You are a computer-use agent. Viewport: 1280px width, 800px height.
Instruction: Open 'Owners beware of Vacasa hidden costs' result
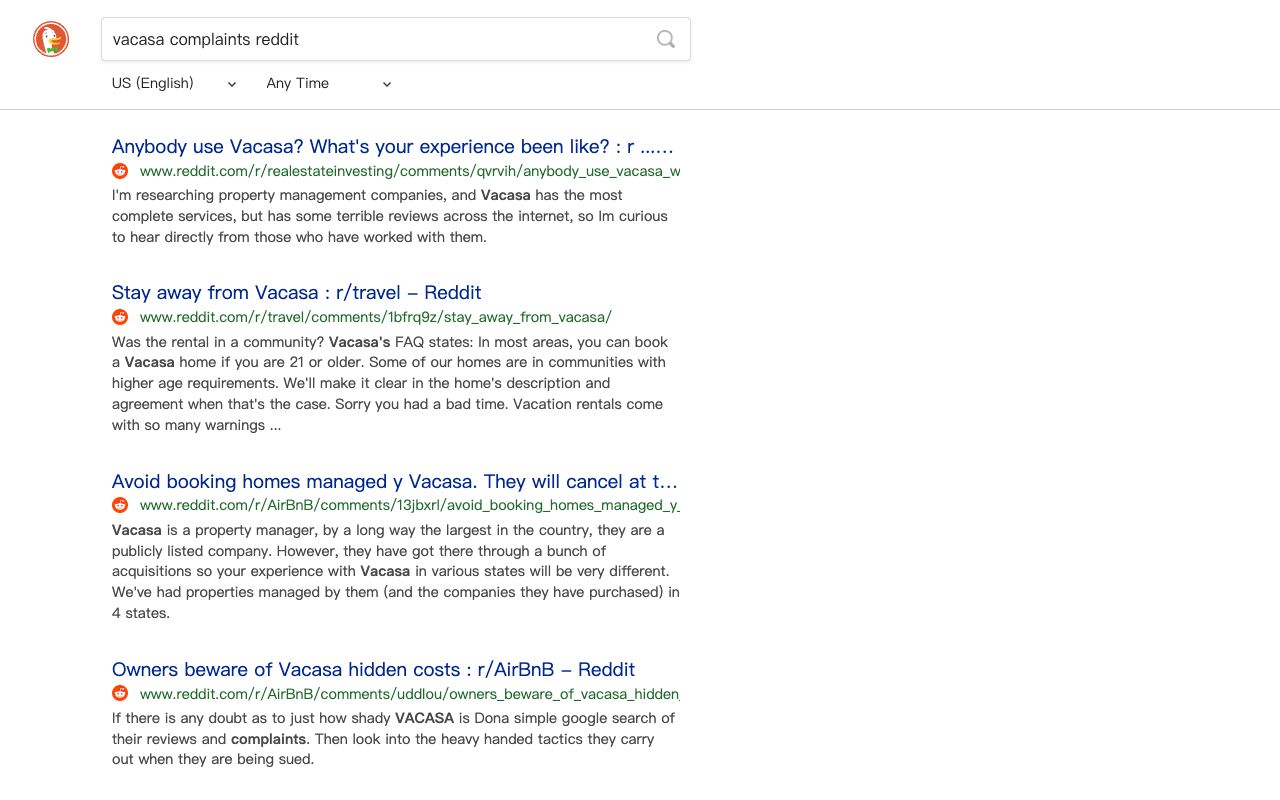coord(373,670)
